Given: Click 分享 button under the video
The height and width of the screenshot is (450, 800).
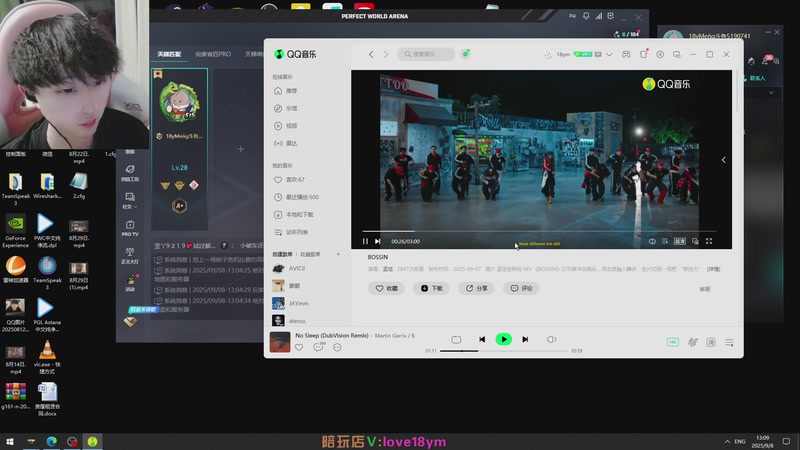Looking at the screenshot, I should (476, 288).
